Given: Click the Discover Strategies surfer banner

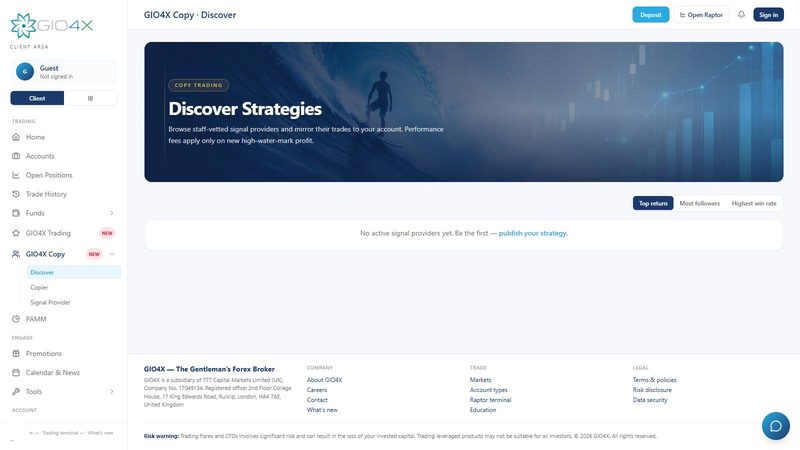Looking at the screenshot, I should tap(464, 112).
